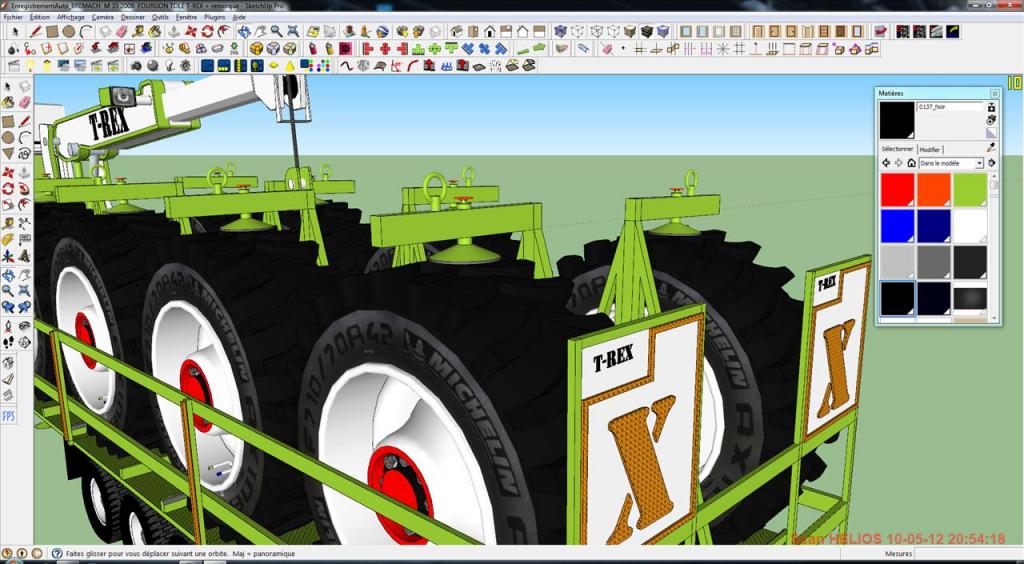The width and height of the screenshot is (1024, 564).
Task: Pick the white material swatch
Action: click(970, 226)
